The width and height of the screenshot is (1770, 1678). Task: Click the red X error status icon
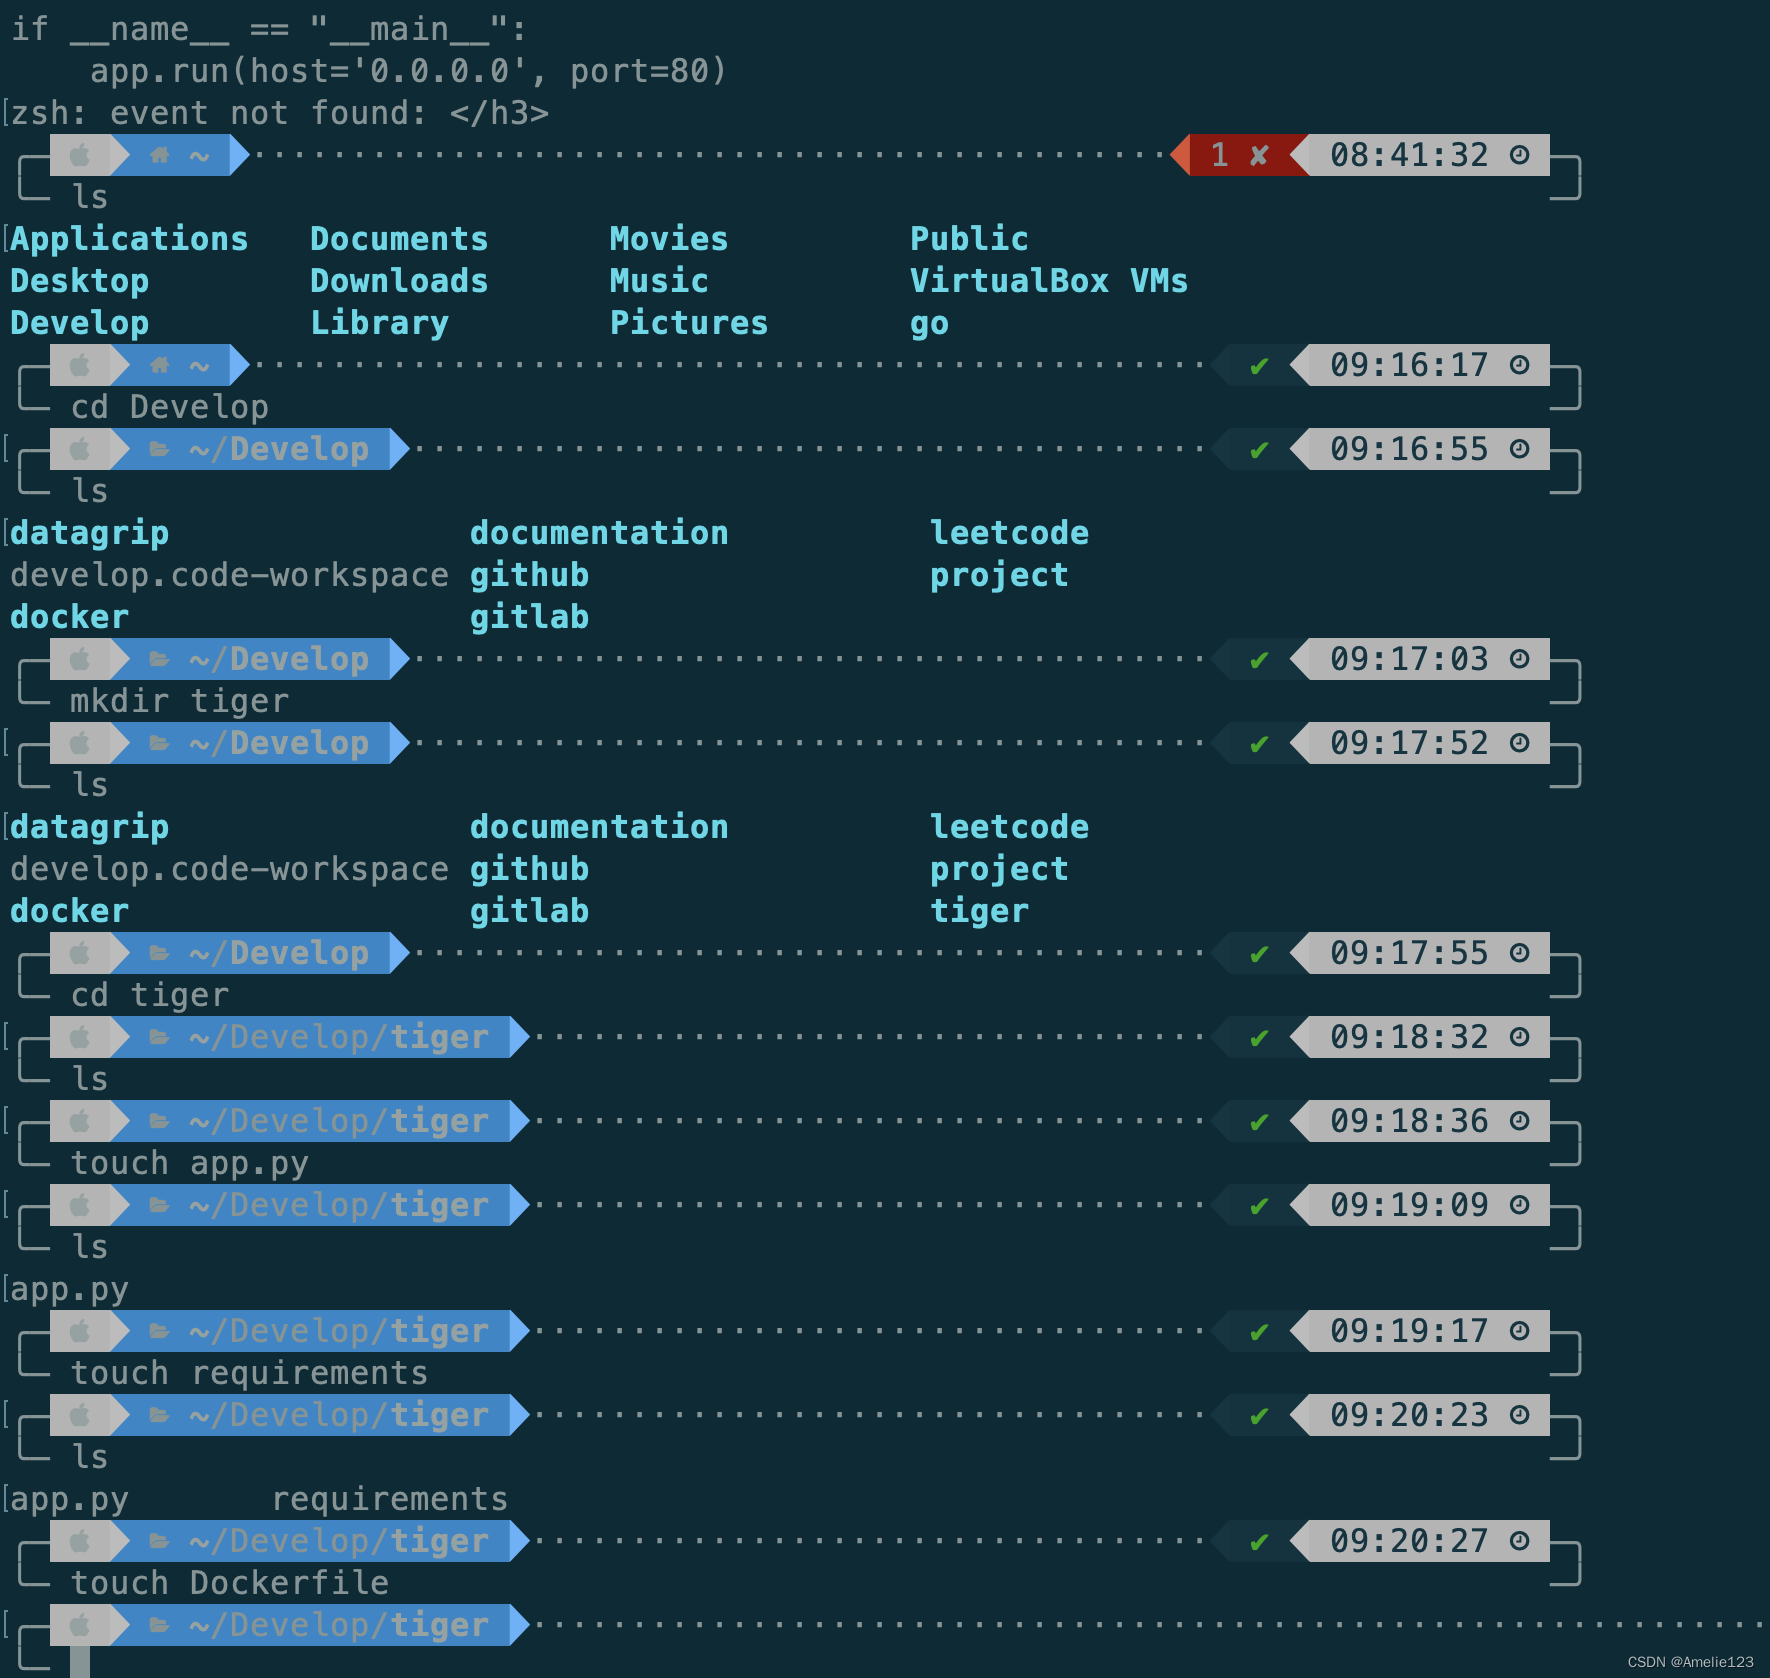(1259, 155)
